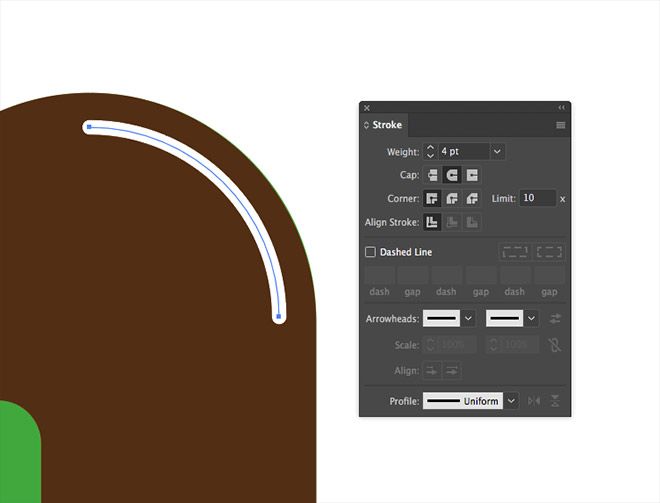Select Round Cap option
The height and width of the screenshot is (503, 660).
(452, 175)
